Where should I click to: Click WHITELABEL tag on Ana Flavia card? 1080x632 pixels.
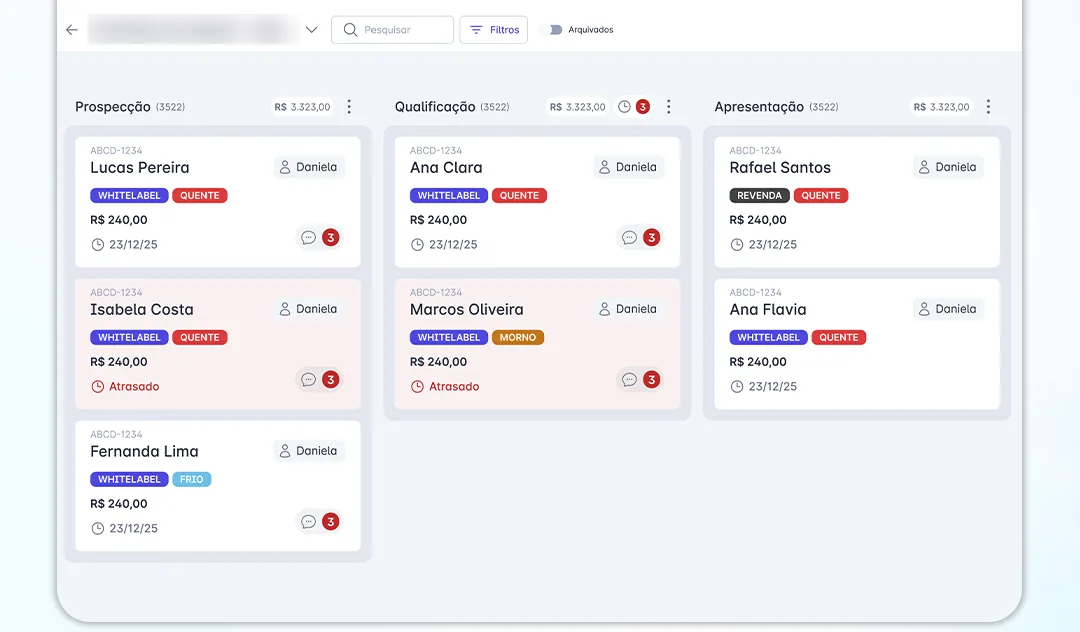[768, 337]
